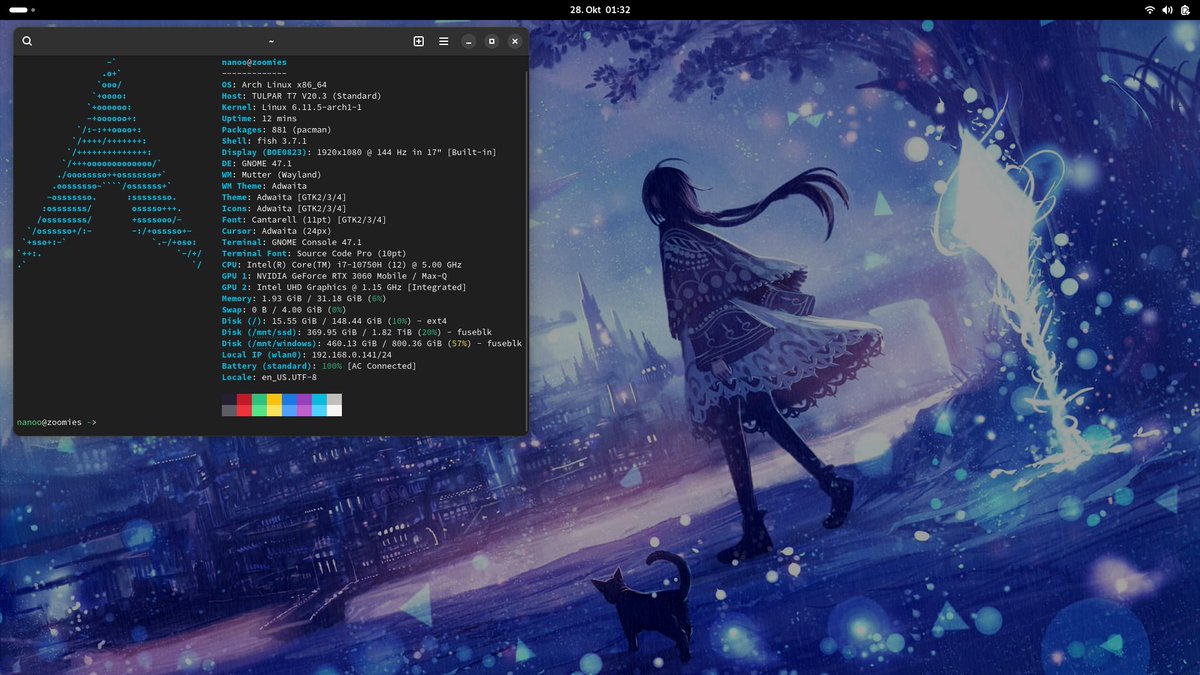The height and width of the screenshot is (675, 1200).
Task: Click the 'Display (BOE0823)' line
Action: tap(359, 152)
